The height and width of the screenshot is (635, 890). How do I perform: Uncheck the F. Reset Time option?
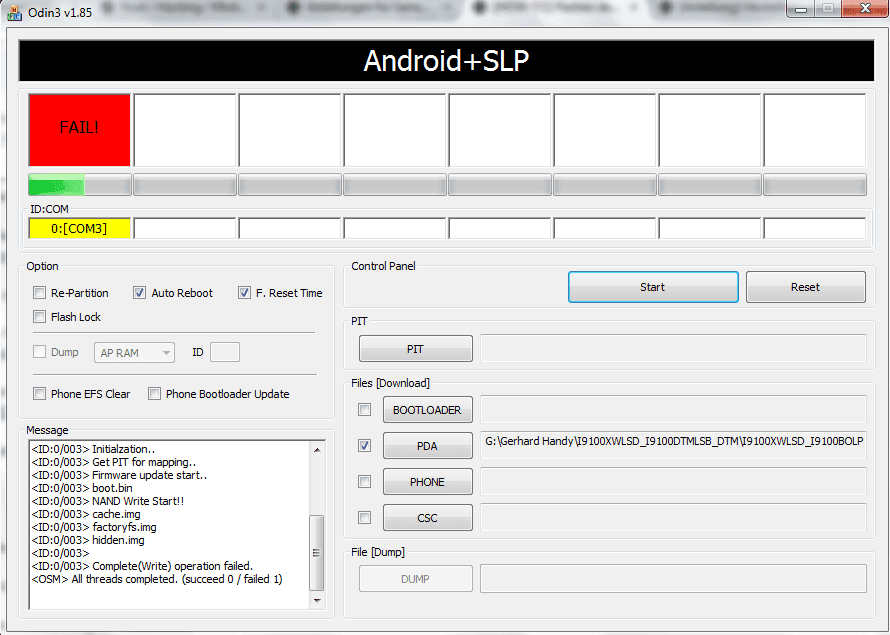click(244, 293)
